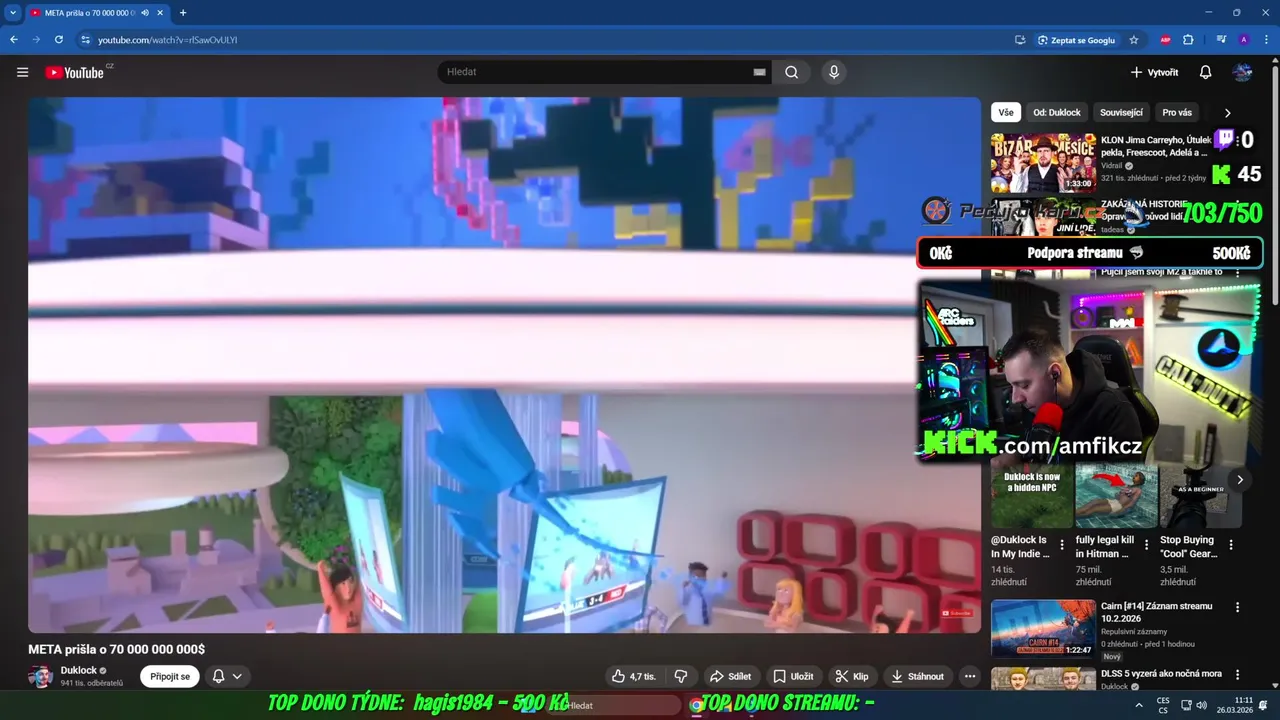Close the META přišla browser tab
Image resolution: width=1280 pixels, height=720 pixels.
click(160, 13)
